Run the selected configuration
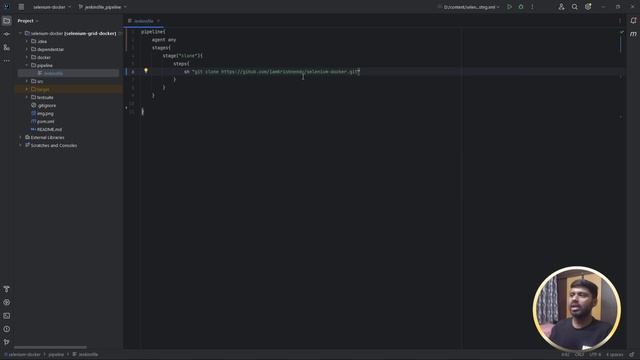The width and height of the screenshot is (640, 360). coord(509,7)
